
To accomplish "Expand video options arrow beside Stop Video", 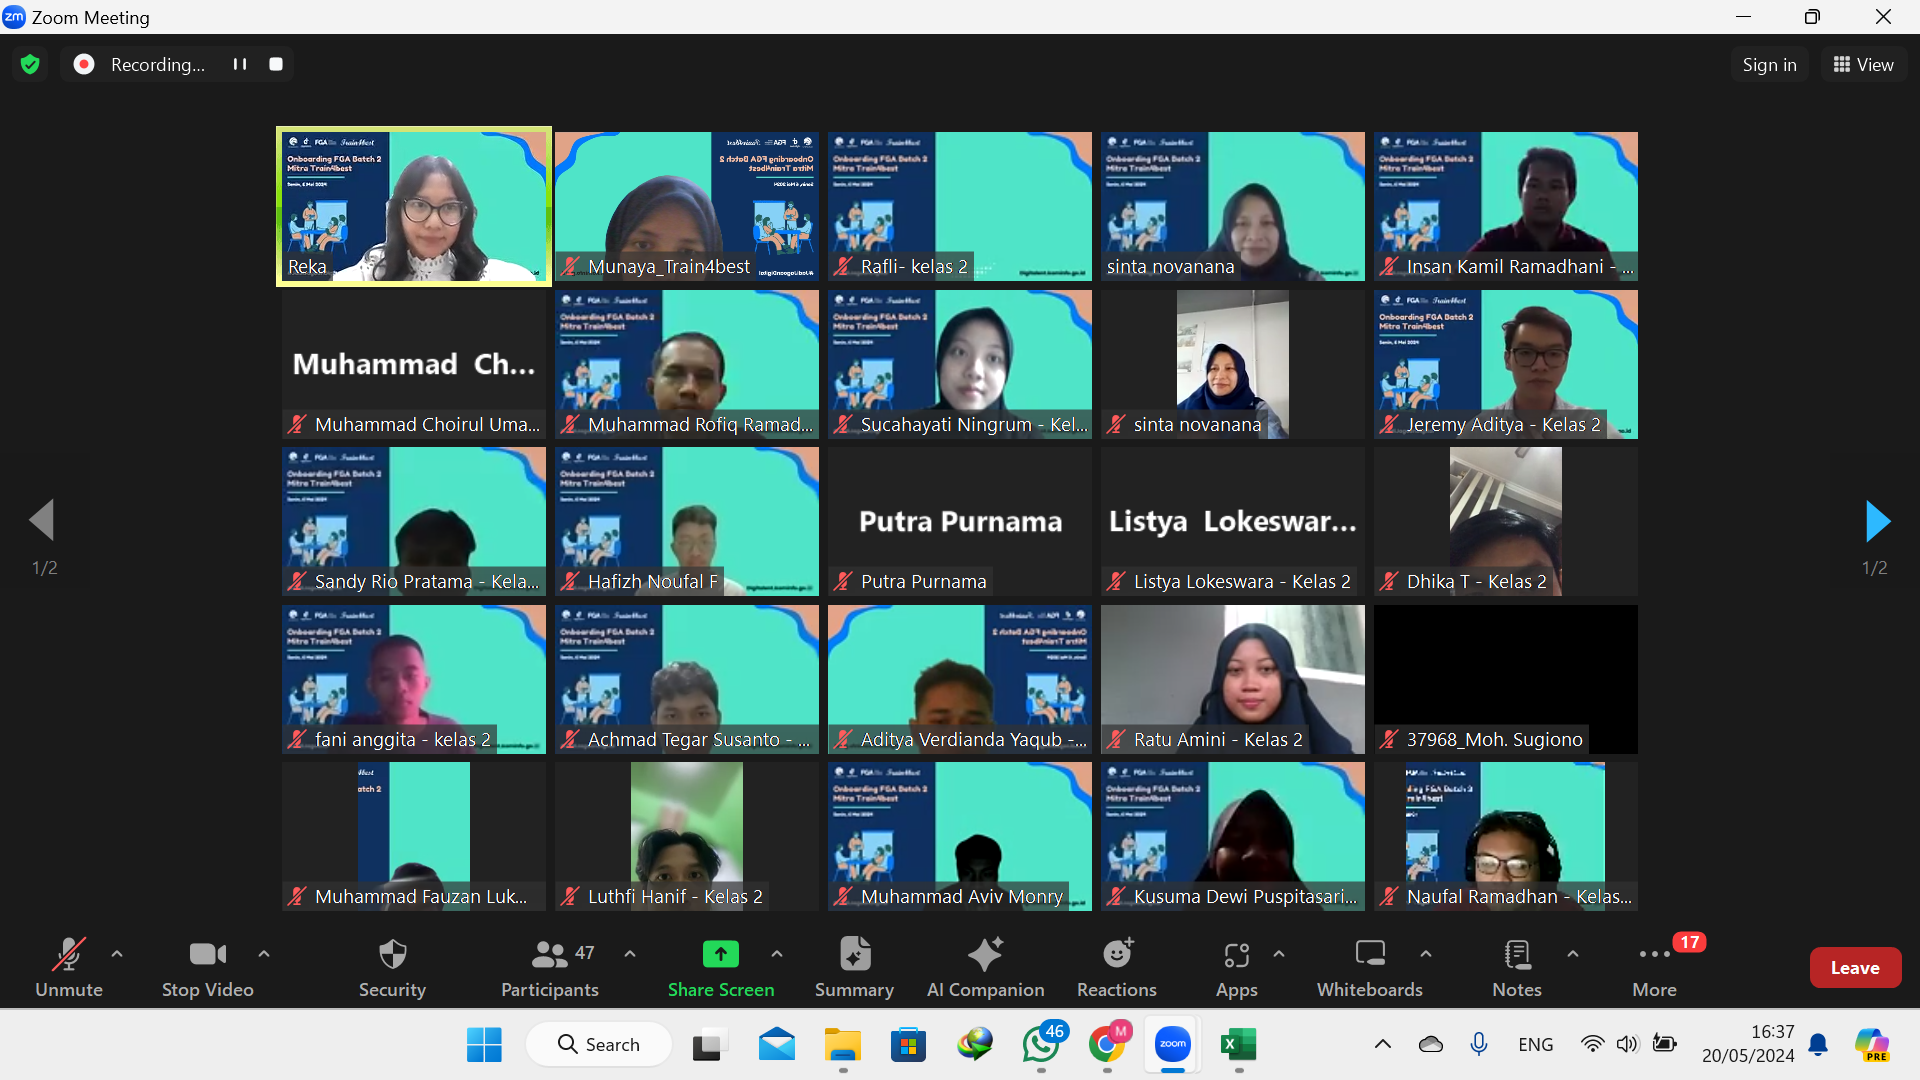I will pyautogui.click(x=264, y=954).
